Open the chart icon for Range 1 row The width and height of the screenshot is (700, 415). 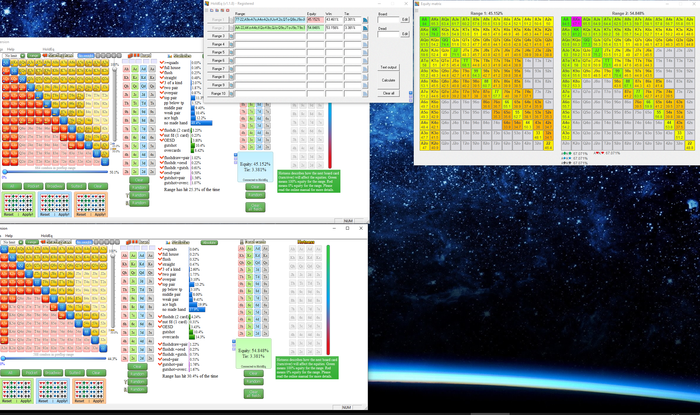click(365, 20)
